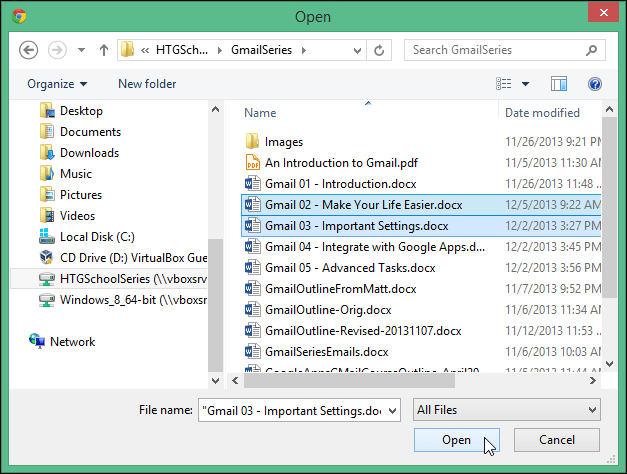This screenshot has width=627, height=474.
Task: Open the File name dropdown arrow
Action: [392, 410]
